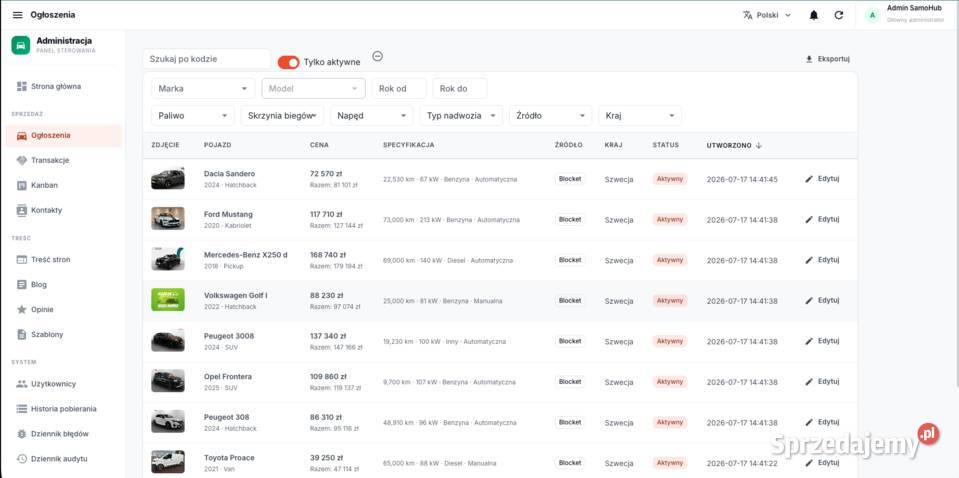This screenshot has height=478, width=959.
Task: Click the Blocket tag for Peugeot 3008
Action: (570, 341)
